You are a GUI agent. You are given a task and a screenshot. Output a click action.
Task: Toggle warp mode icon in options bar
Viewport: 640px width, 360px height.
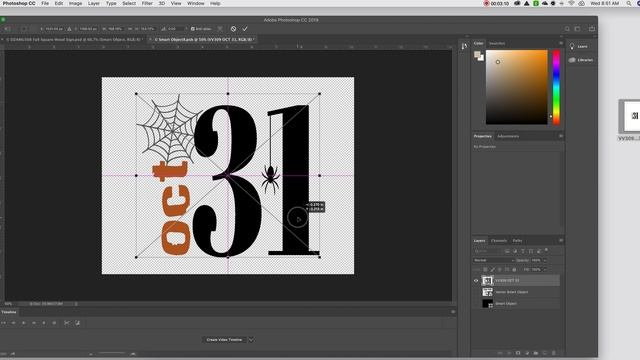click(x=220, y=29)
